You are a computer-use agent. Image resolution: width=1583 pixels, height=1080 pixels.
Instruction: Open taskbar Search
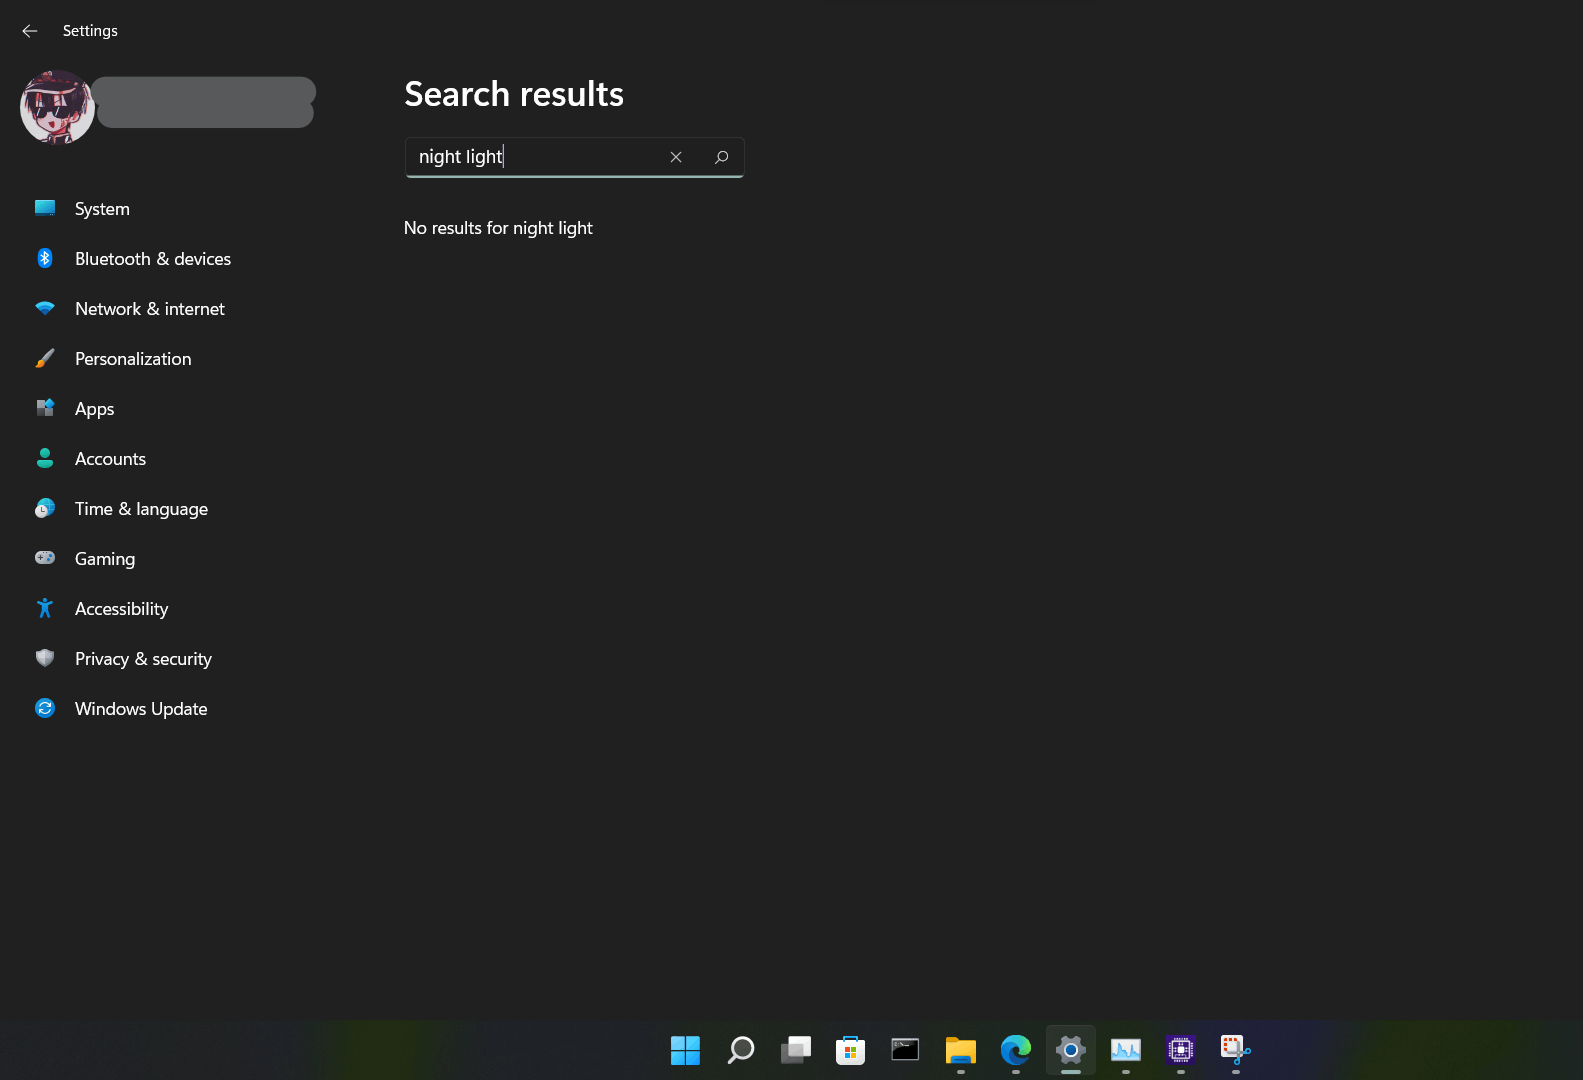tap(740, 1050)
